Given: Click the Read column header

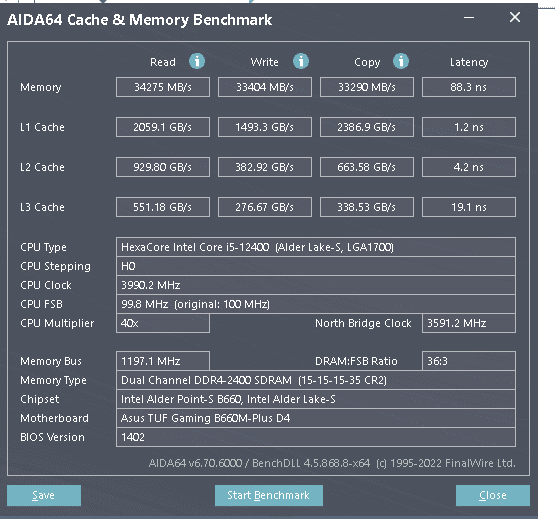Looking at the screenshot, I should pyautogui.click(x=163, y=62).
